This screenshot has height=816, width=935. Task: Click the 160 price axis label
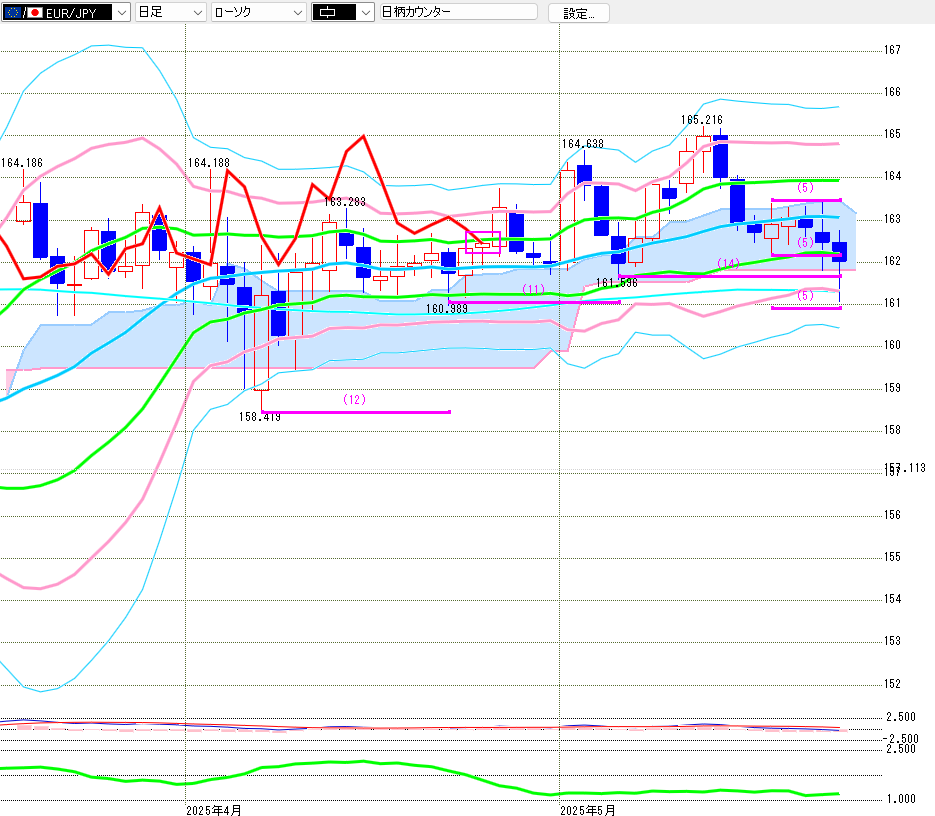[x=892, y=345]
